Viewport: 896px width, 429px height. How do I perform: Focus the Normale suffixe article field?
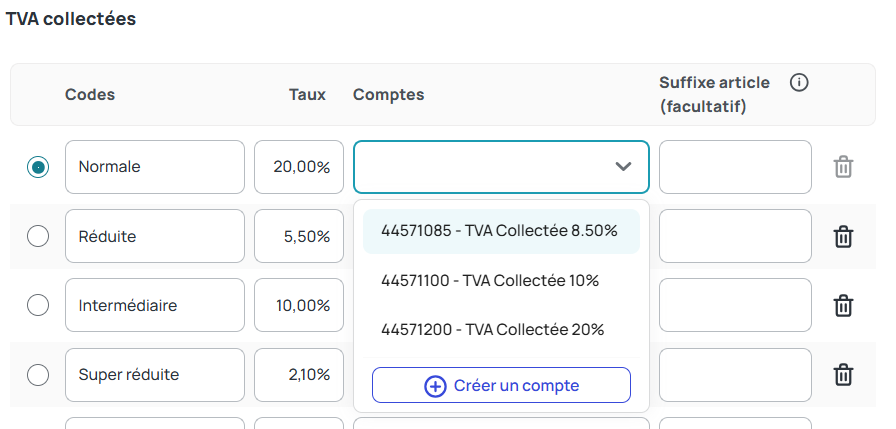[735, 167]
